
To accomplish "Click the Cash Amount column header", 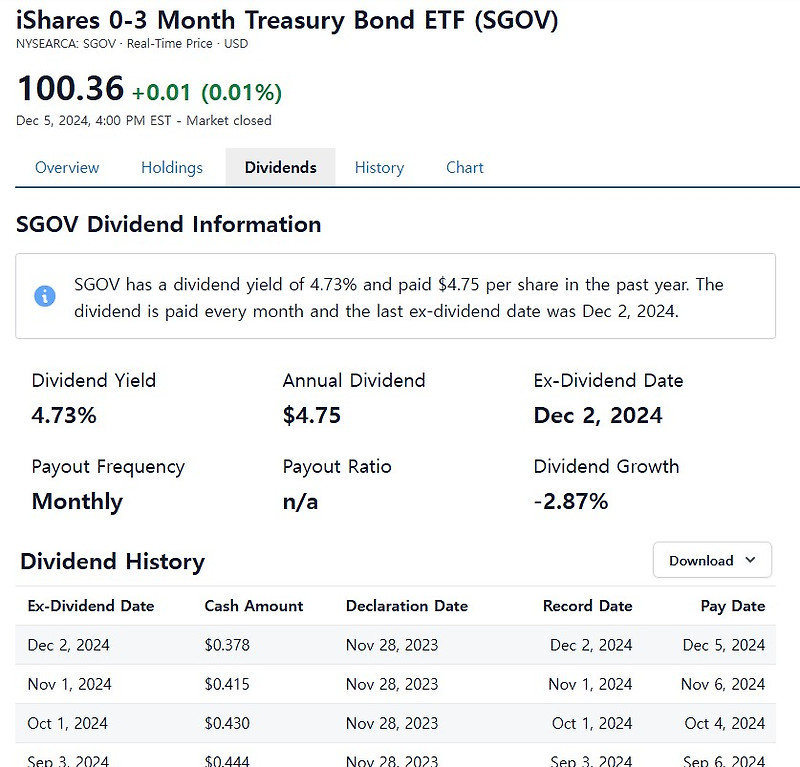I will point(254,606).
